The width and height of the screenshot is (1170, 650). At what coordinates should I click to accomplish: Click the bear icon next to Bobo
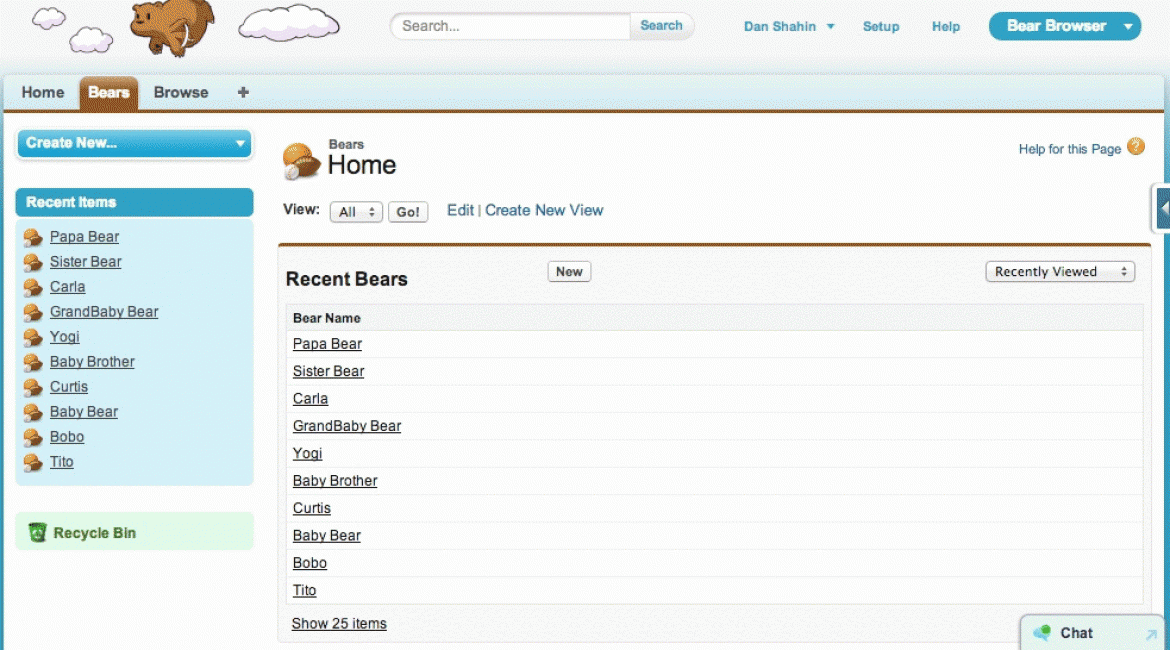(32, 437)
